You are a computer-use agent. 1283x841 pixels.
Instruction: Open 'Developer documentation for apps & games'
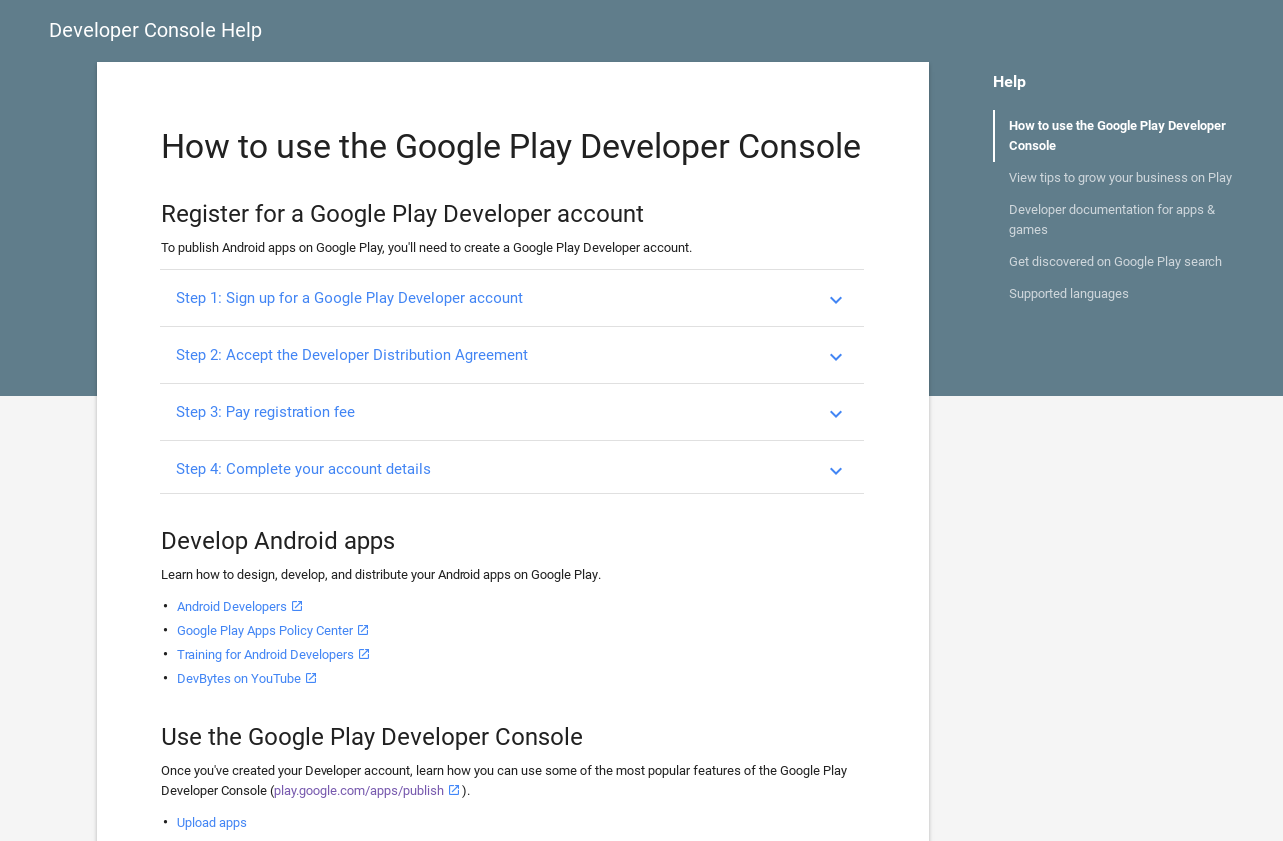[x=1112, y=220]
